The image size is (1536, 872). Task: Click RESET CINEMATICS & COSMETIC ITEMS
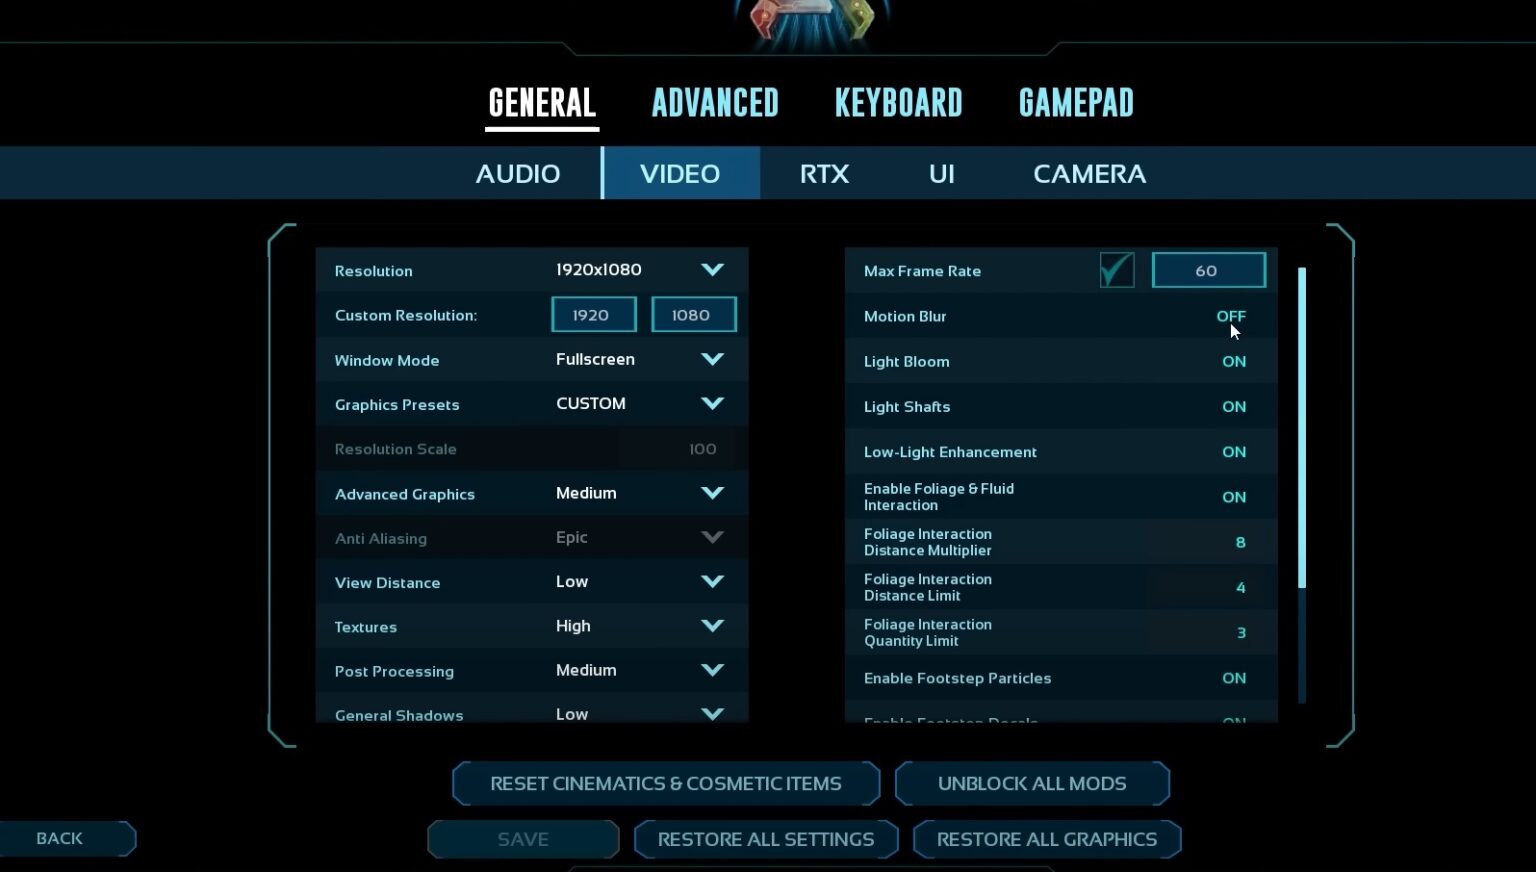666,783
